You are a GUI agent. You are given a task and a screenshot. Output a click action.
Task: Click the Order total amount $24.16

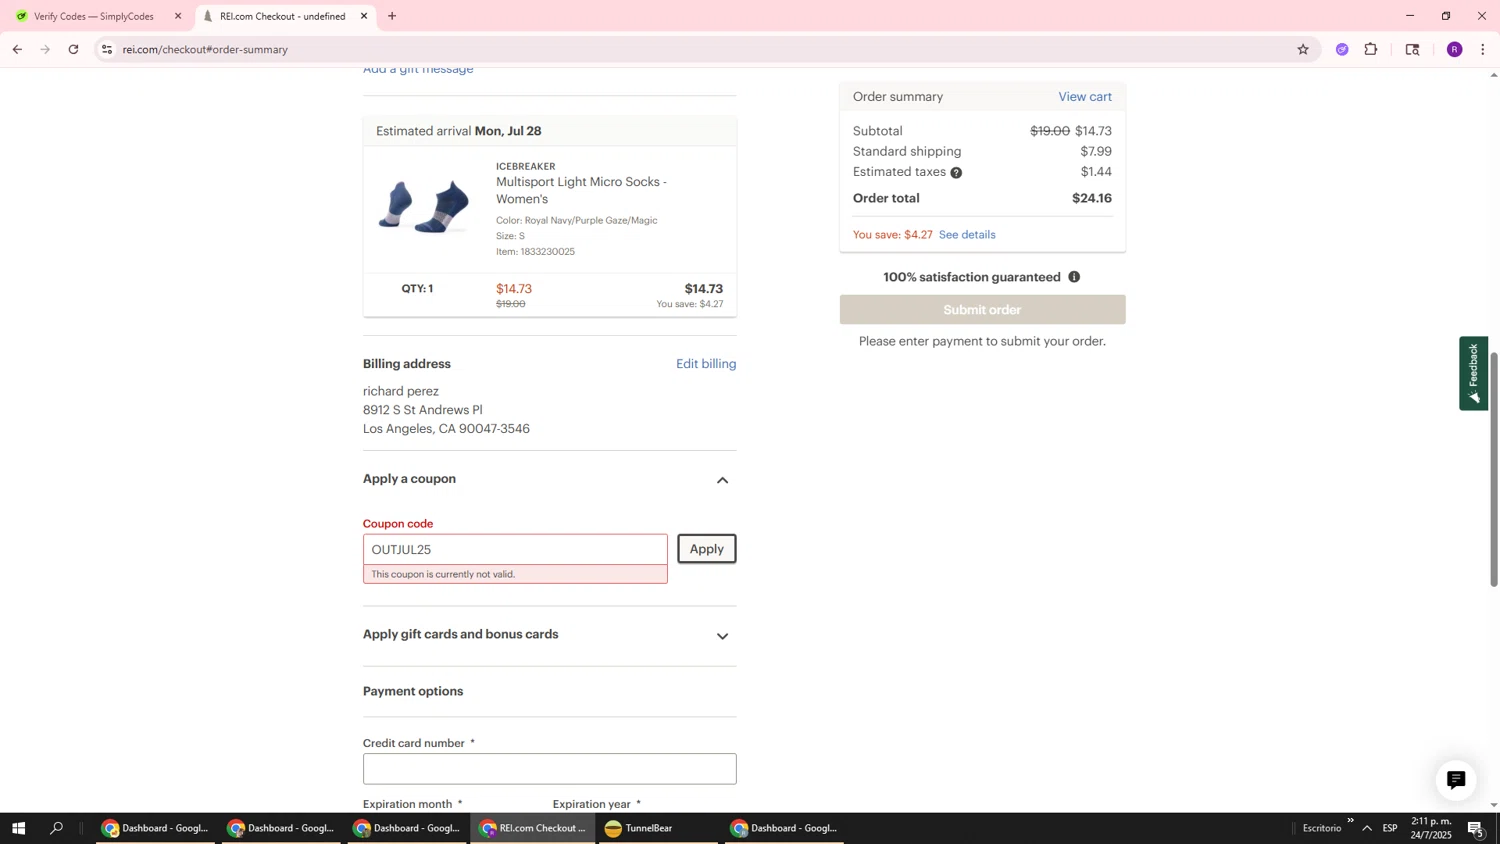pos(1092,198)
